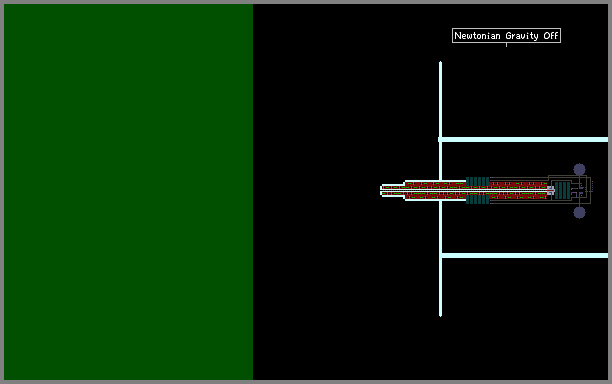612x384 pixels.
Task: Click the red right barrel section
Action: tap(518, 190)
